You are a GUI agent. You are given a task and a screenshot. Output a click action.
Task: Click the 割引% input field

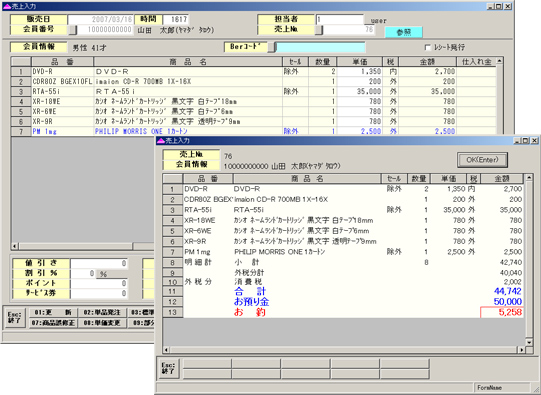(83, 274)
